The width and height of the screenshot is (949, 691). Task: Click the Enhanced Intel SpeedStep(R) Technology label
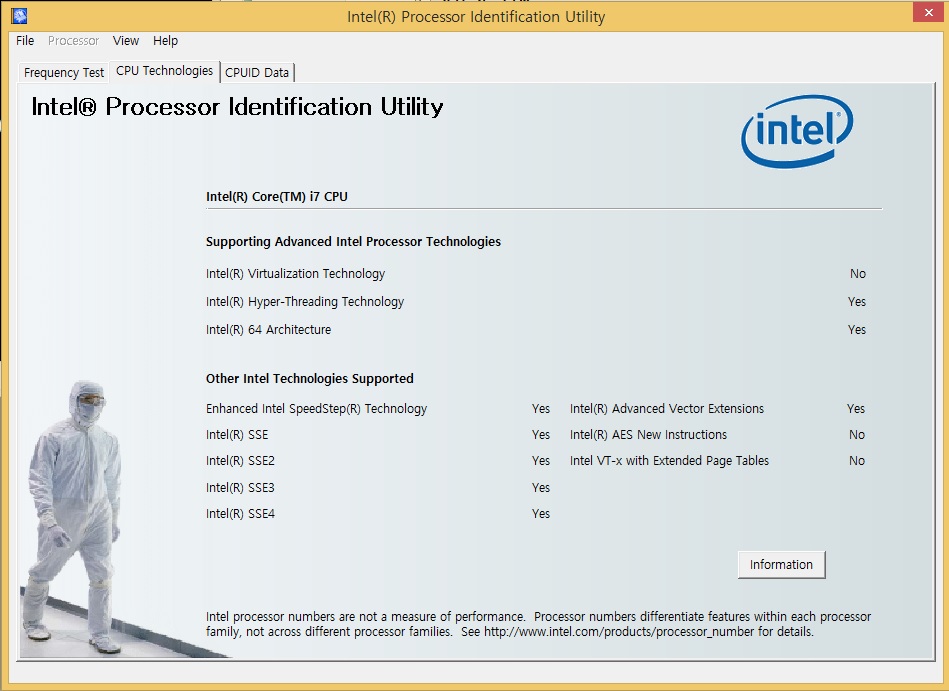pos(317,408)
